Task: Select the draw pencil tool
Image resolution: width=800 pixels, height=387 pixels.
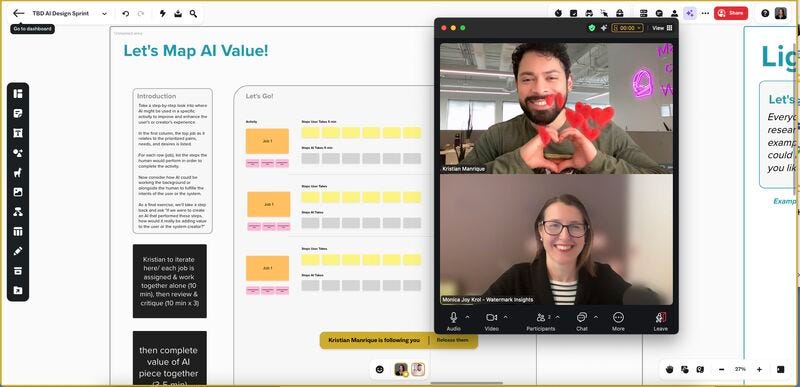Action: 18,251
